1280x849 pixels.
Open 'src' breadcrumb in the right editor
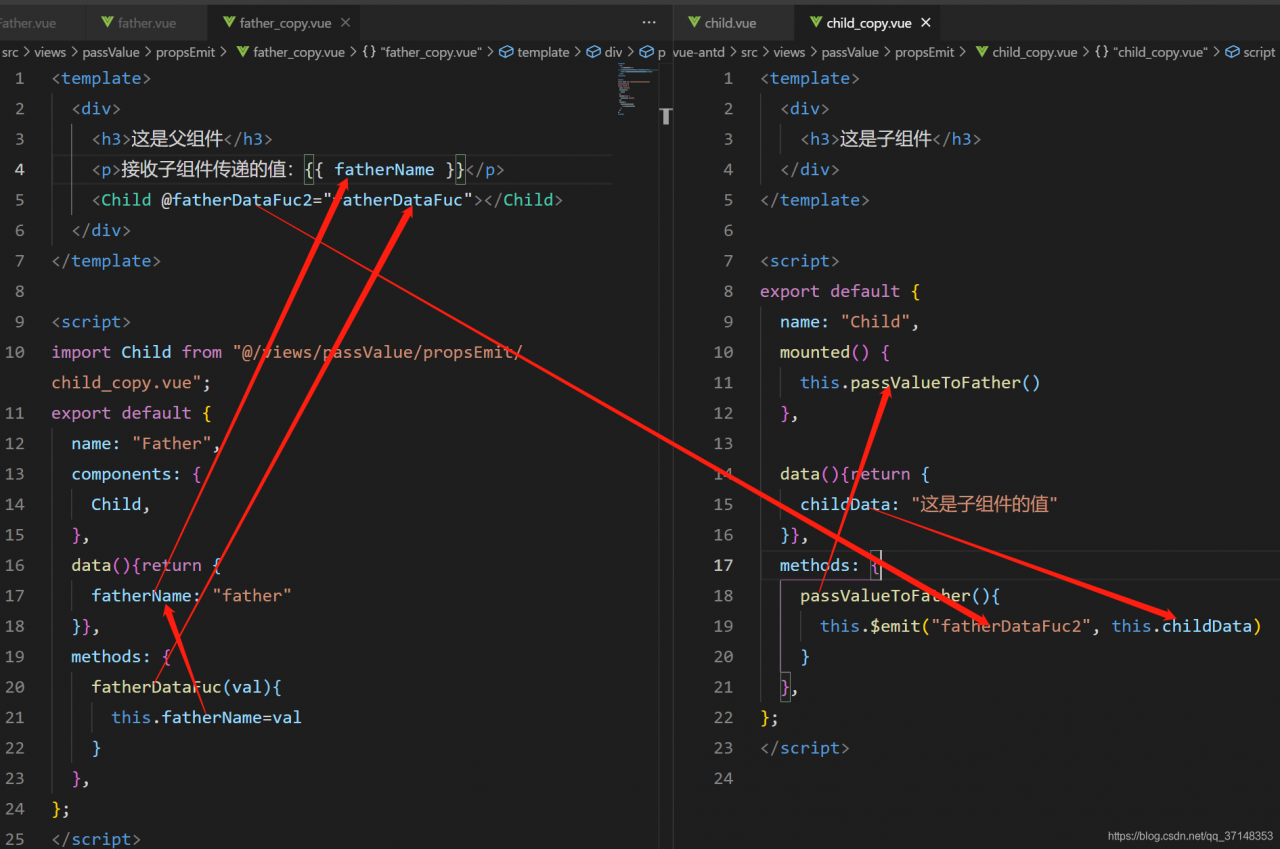pos(749,52)
